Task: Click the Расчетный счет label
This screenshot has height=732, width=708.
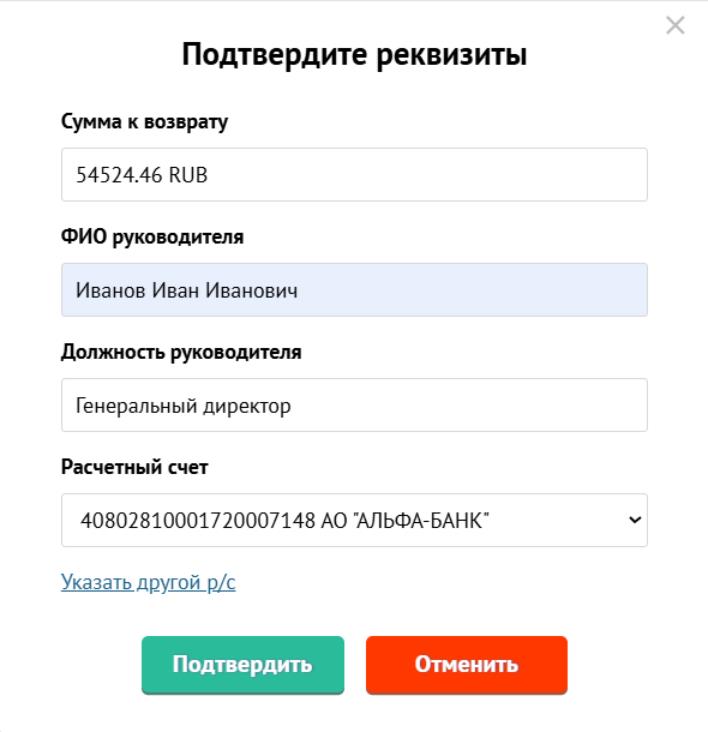Action: coord(135,467)
